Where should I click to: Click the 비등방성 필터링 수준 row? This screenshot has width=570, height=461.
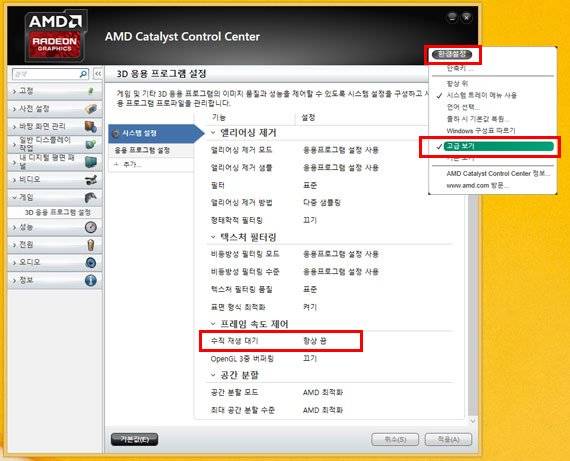coord(329,272)
